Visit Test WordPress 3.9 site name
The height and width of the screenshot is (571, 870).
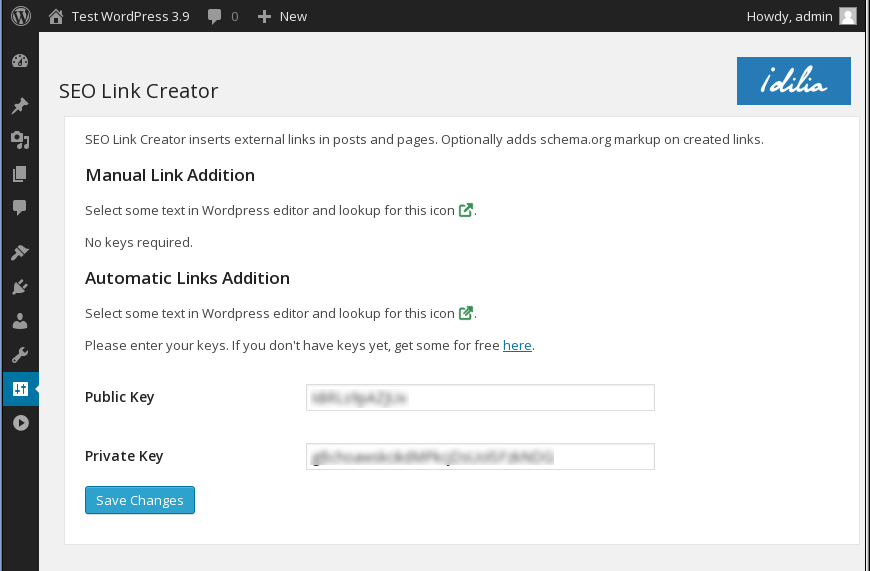(130, 17)
